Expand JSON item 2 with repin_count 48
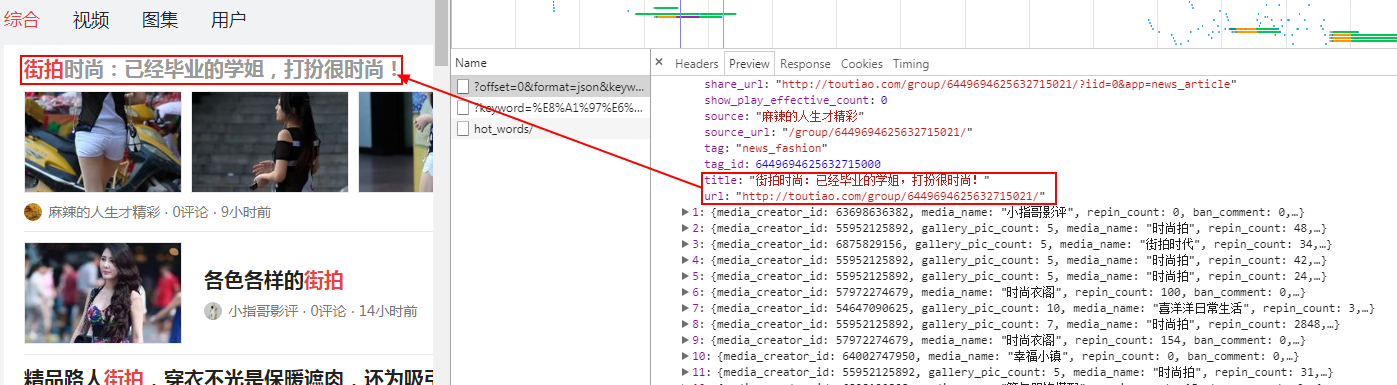The image size is (1397, 385). pos(686,228)
